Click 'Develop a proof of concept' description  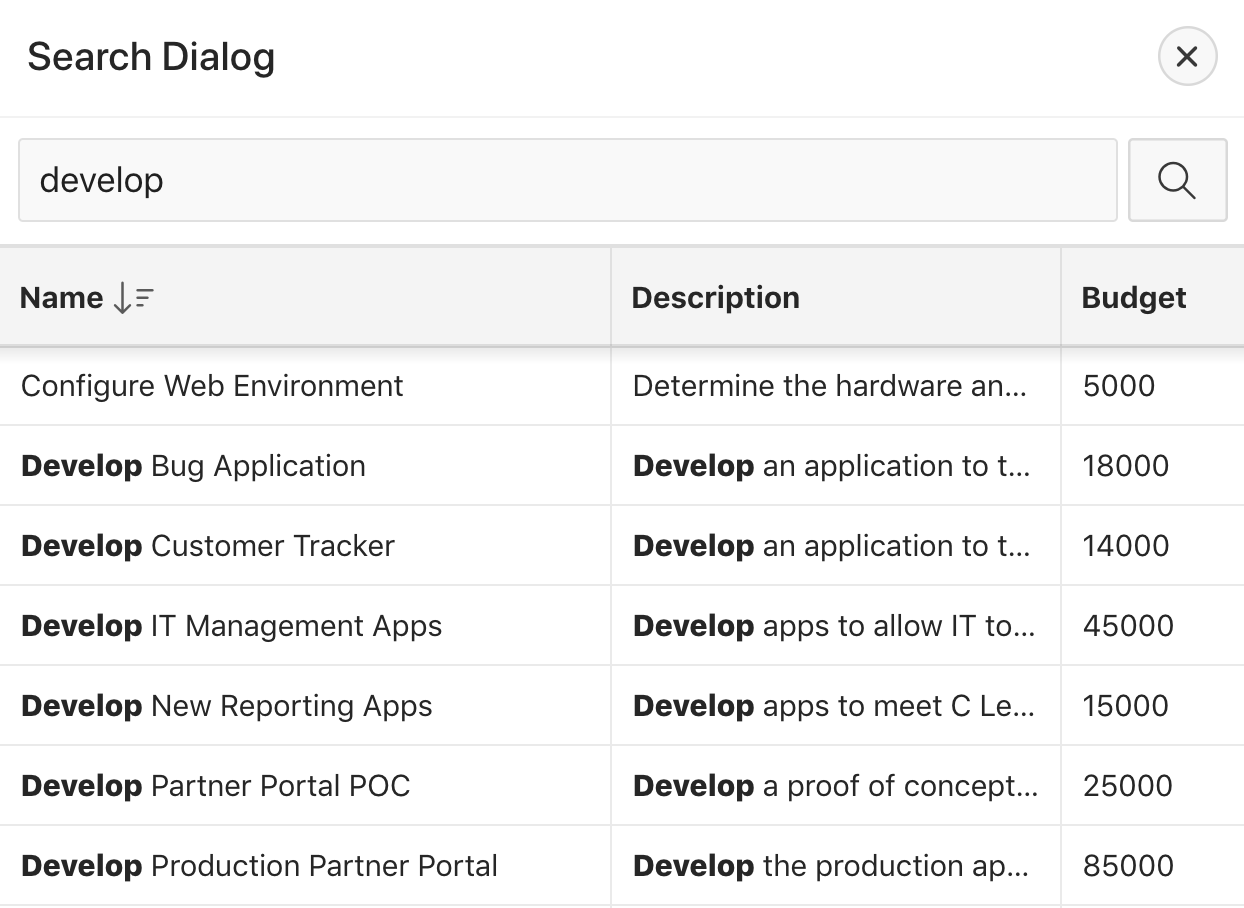coord(834,786)
